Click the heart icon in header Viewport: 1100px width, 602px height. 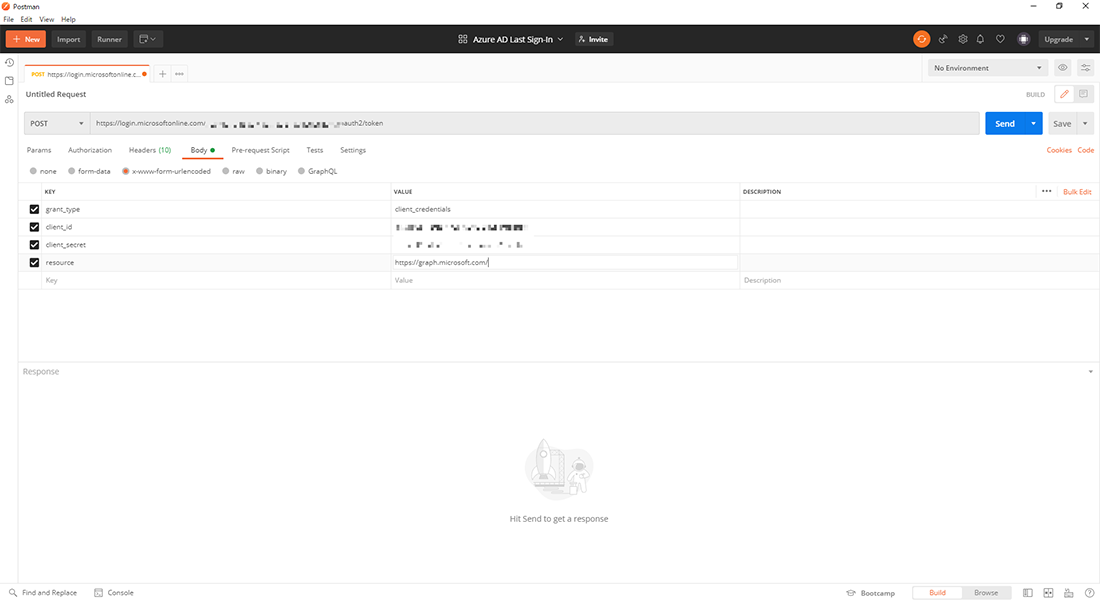coord(1000,39)
